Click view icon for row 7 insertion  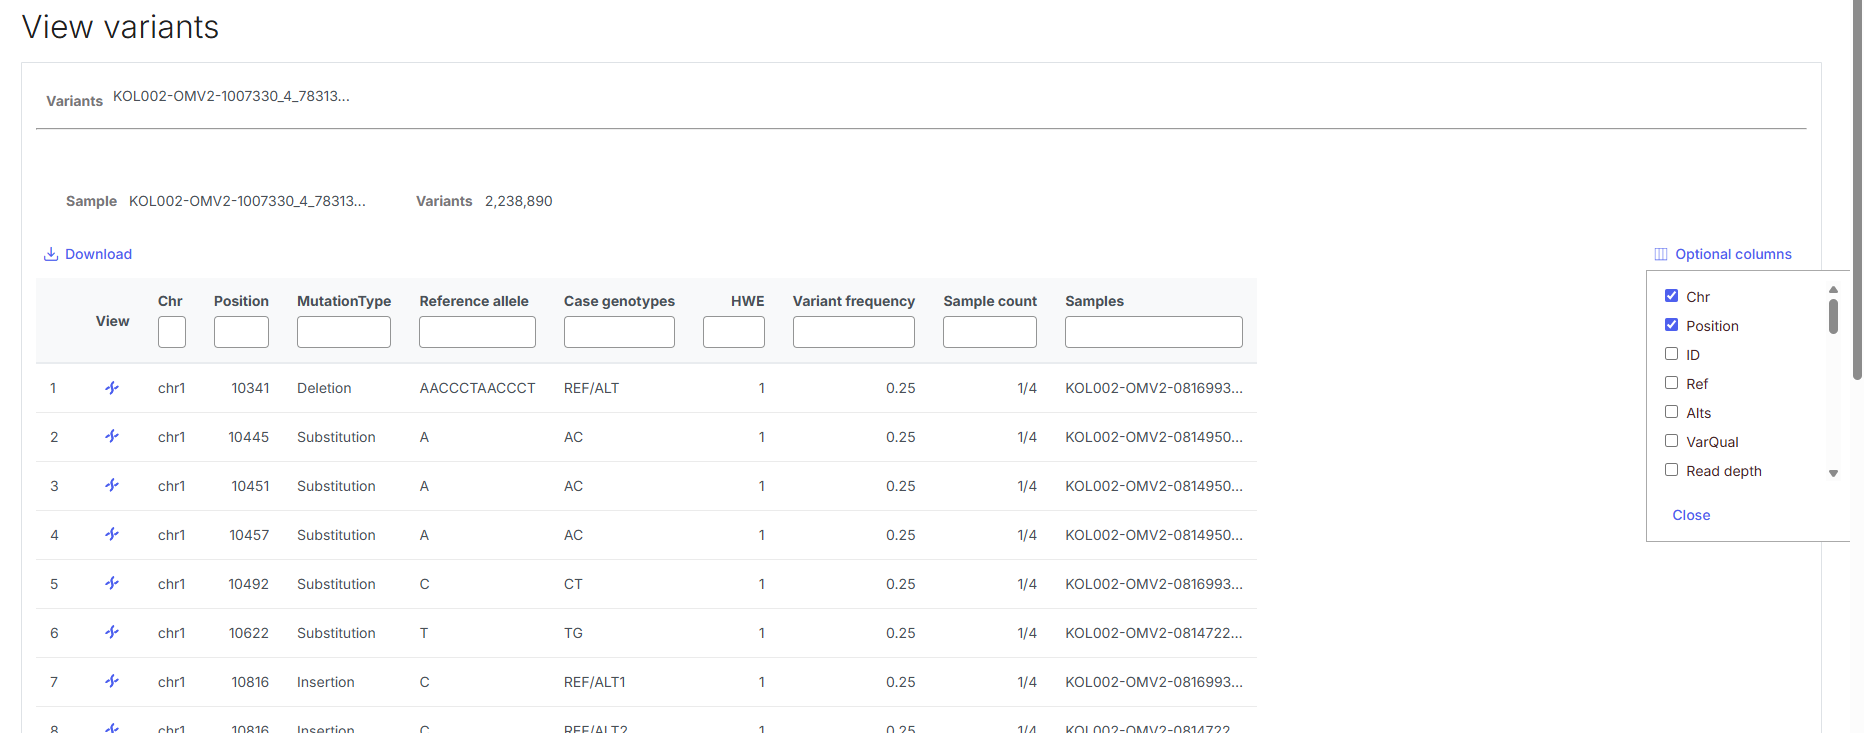(x=112, y=682)
